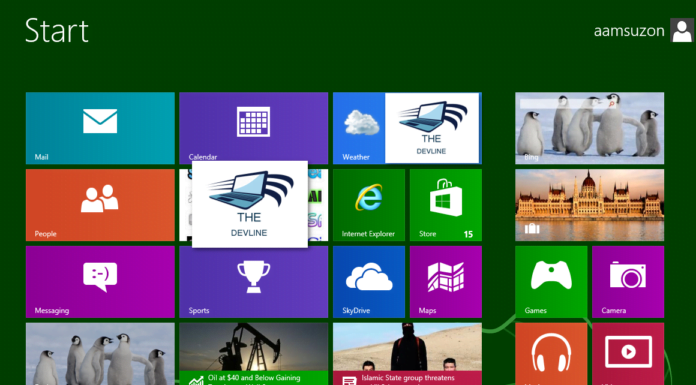Open the Travel tile showing parliament building

pos(589,205)
